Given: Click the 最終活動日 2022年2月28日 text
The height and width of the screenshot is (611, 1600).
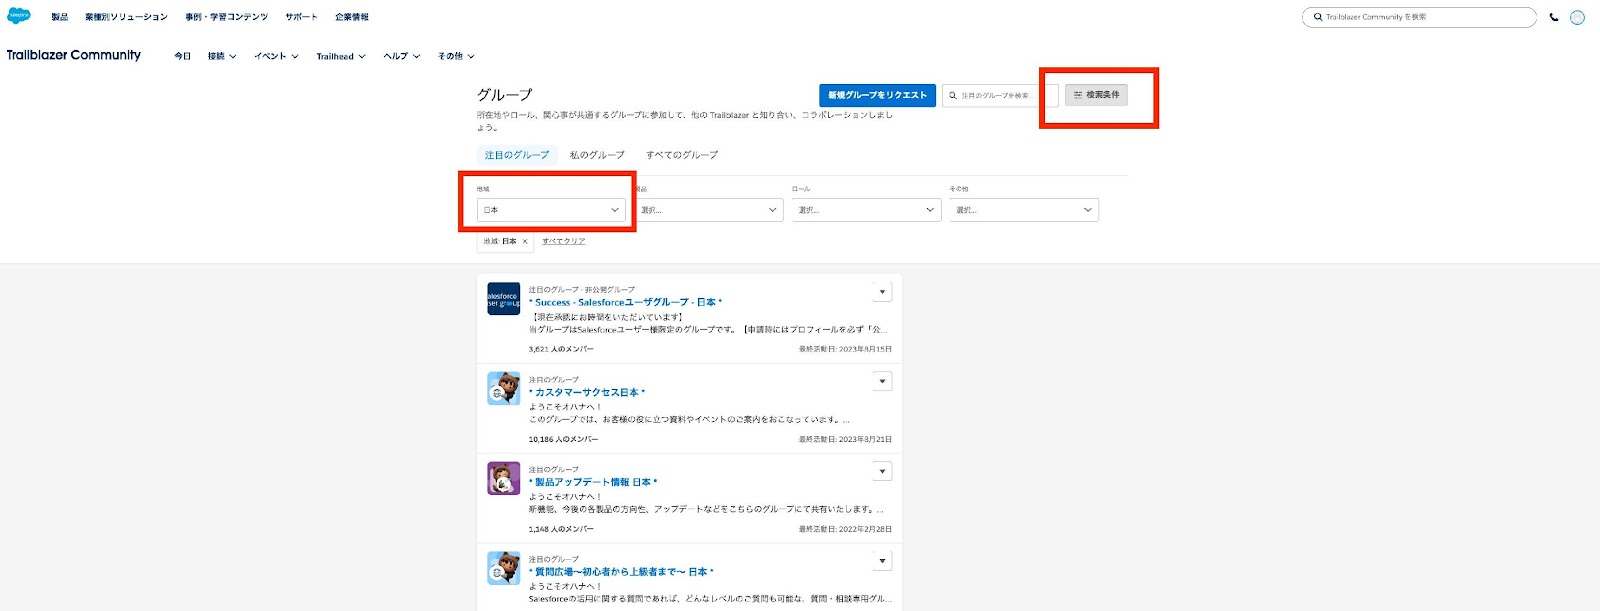Looking at the screenshot, I should pos(845,529).
